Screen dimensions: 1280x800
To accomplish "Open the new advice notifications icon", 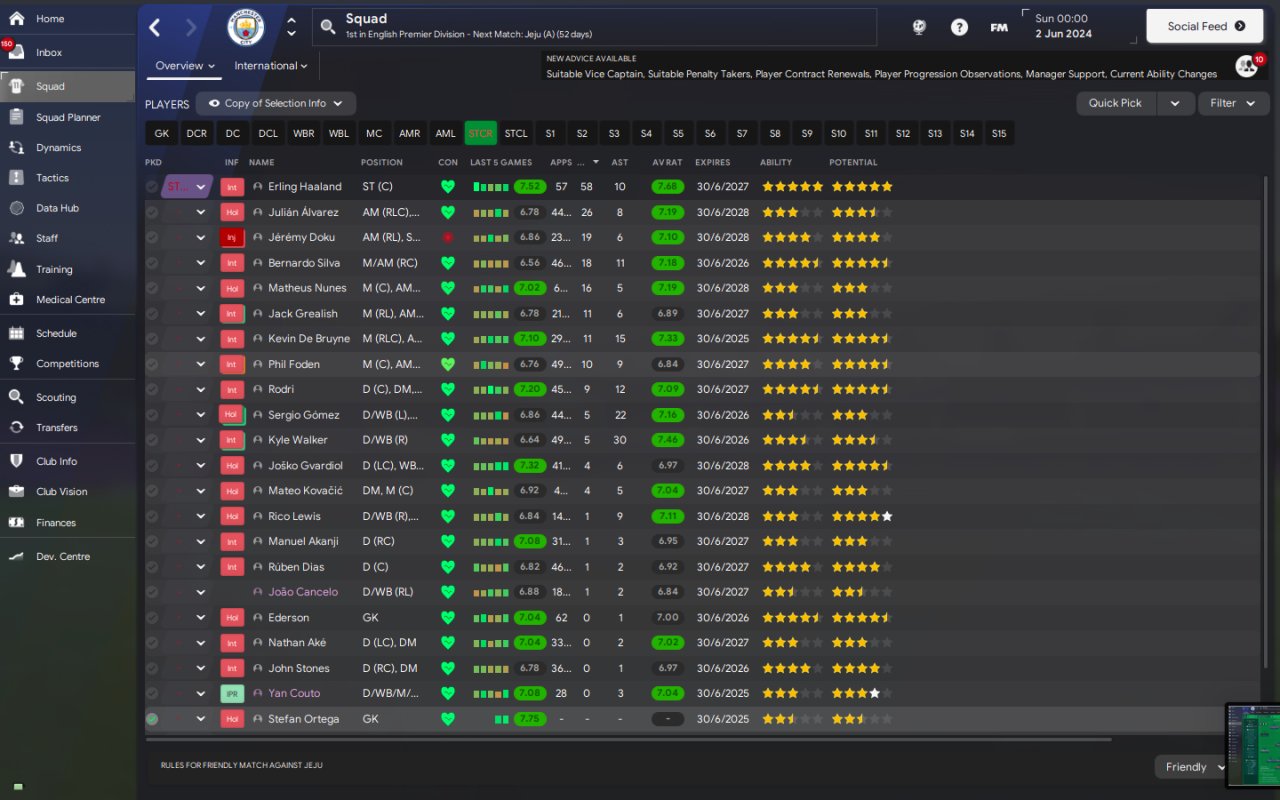I will [x=1247, y=66].
